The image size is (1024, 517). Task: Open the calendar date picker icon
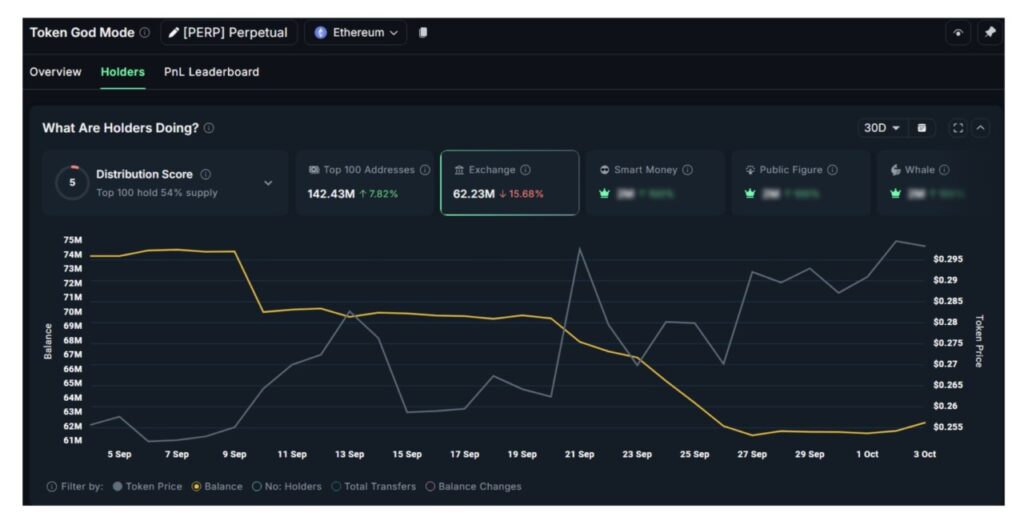coord(922,128)
